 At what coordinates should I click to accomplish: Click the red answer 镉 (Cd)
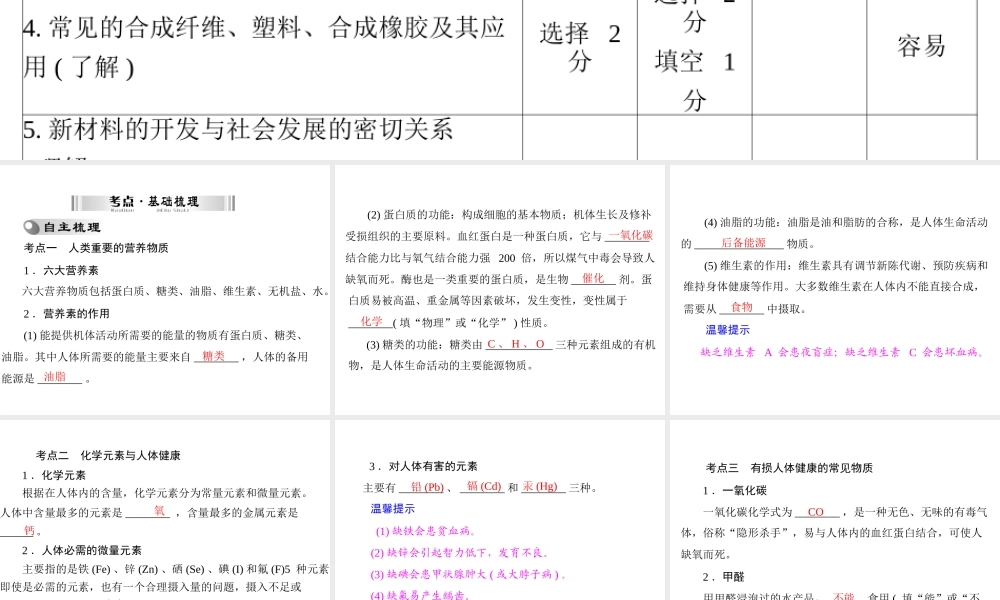click(x=484, y=487)
